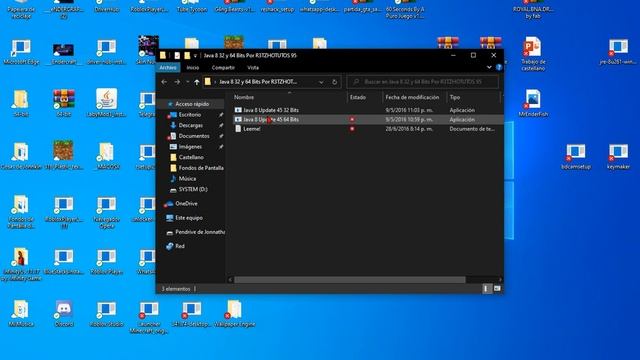Open Descargas in the navigation pane
Screen dimensions: 640x360
(191, 125)
